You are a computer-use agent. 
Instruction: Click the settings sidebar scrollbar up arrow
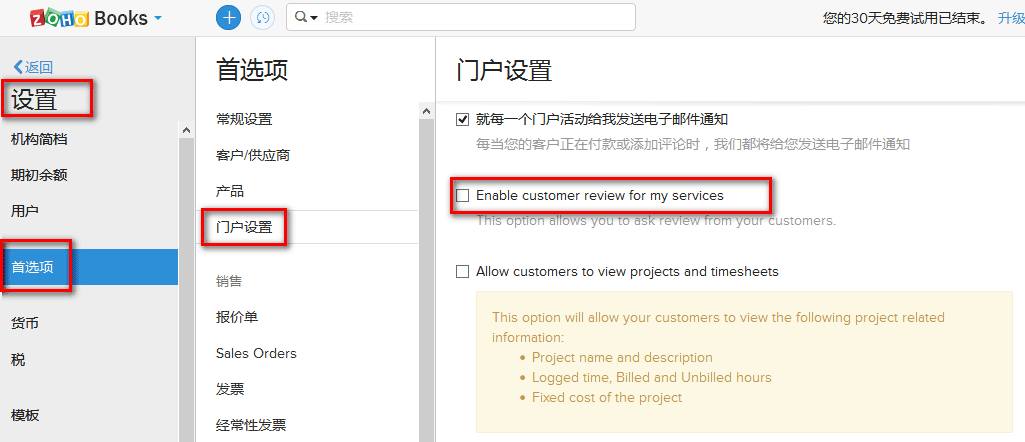186,130
